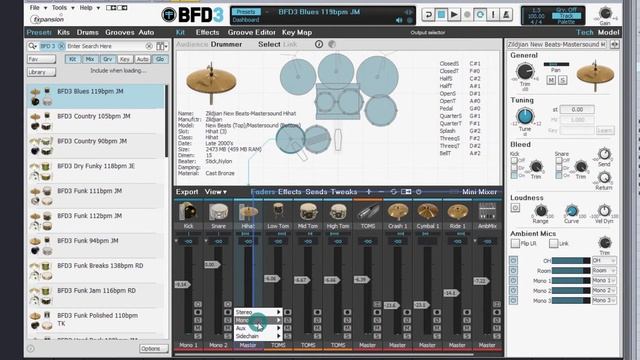Select the Ride 1 channel icon
The width and height of the screenshot is (640, 360).
tap(457, 212)
